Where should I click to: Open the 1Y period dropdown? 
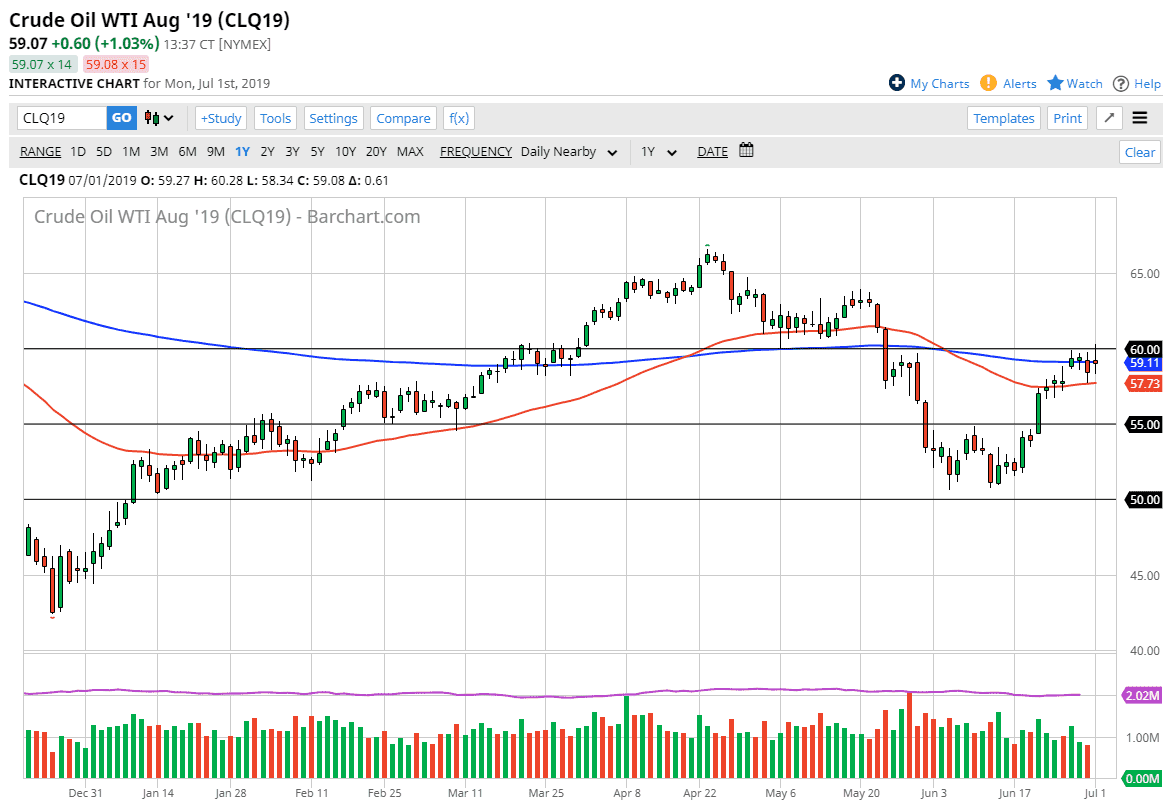[x=659, y=152]
